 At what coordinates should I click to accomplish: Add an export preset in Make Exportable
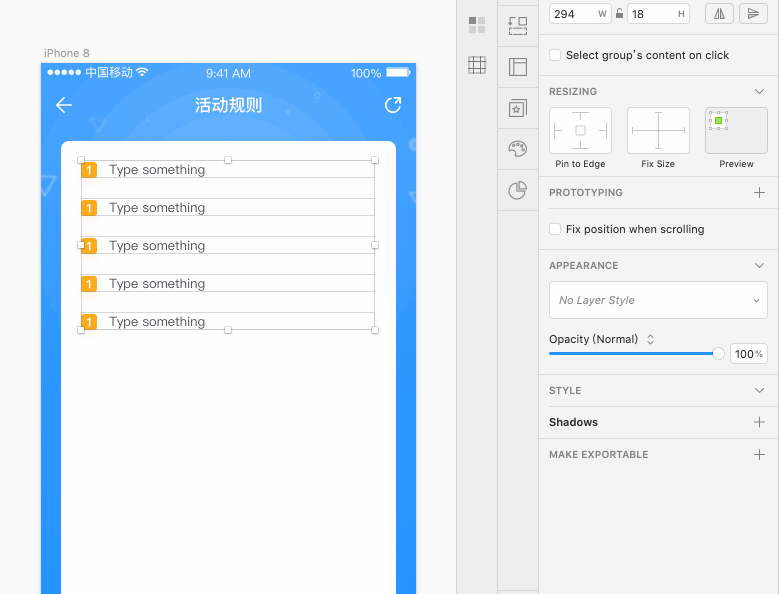coord(759,454)
